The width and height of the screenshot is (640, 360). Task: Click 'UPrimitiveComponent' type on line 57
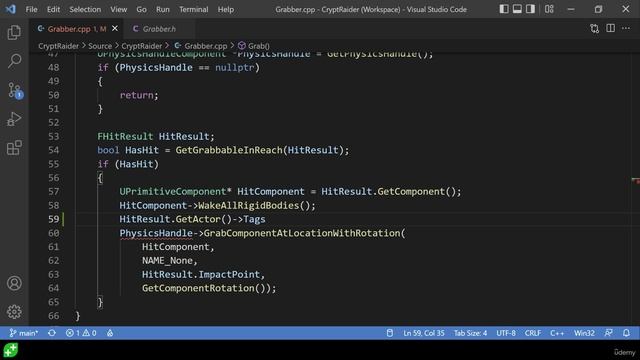click(x=173, y=191)
